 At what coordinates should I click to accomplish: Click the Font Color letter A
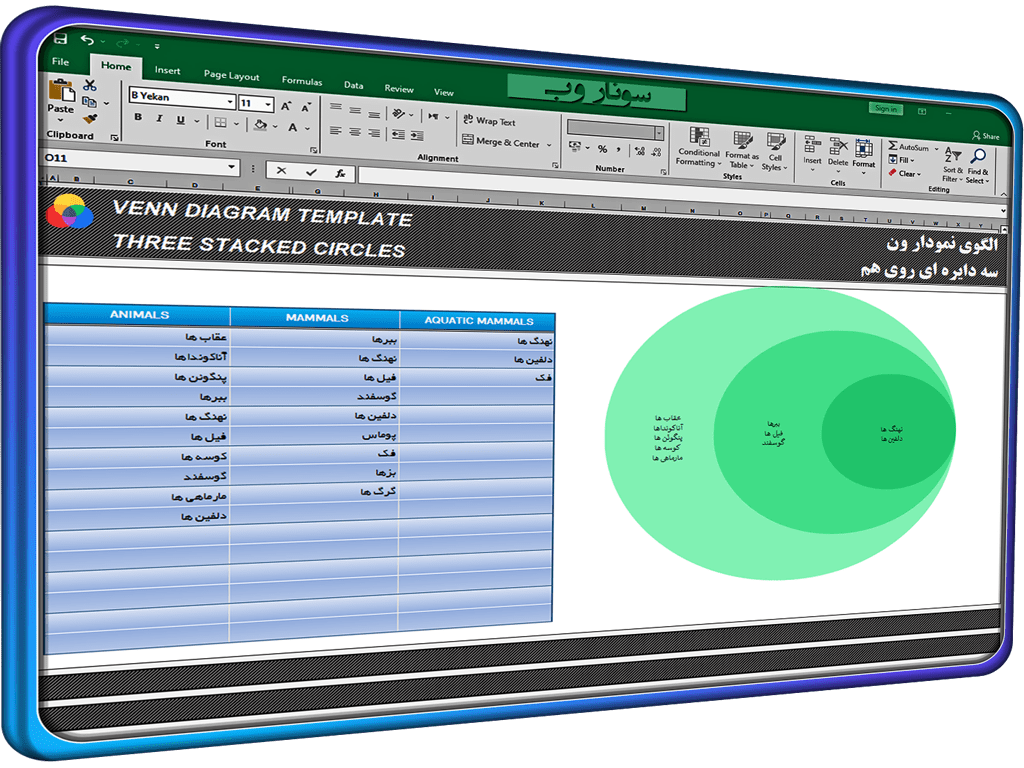click(293, 127)
